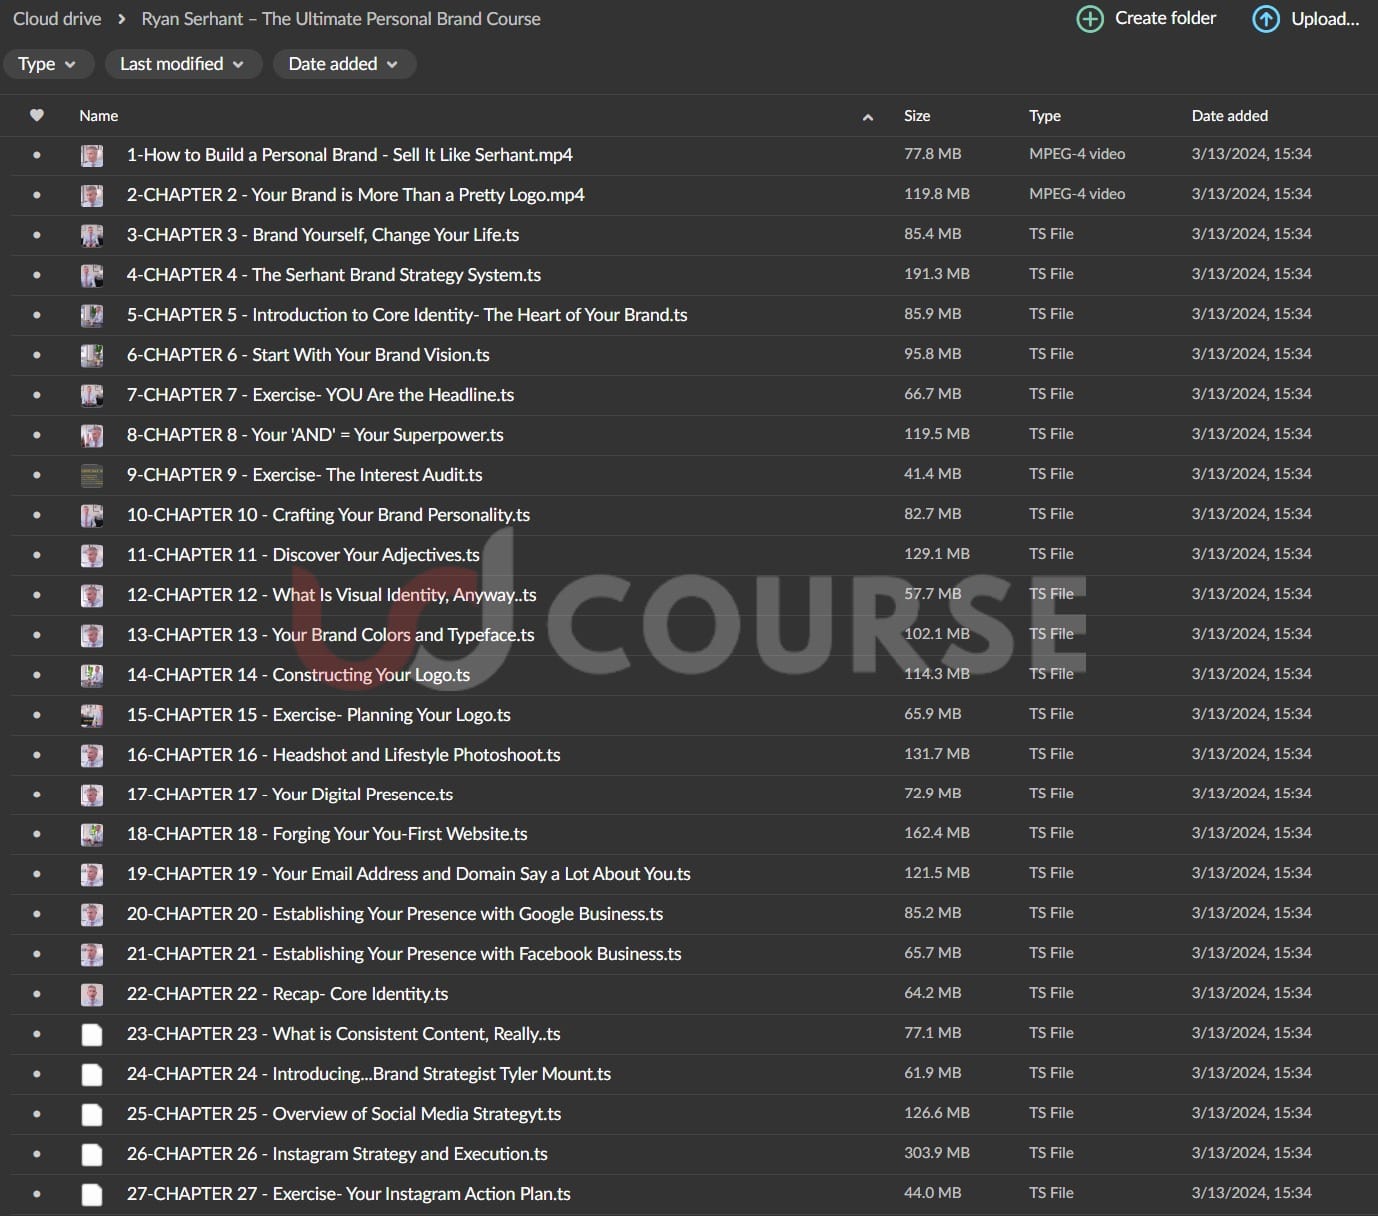Sort by the Date added column header
The height and width of the screenshot is (1216, 1378).
coord(1229,116)
